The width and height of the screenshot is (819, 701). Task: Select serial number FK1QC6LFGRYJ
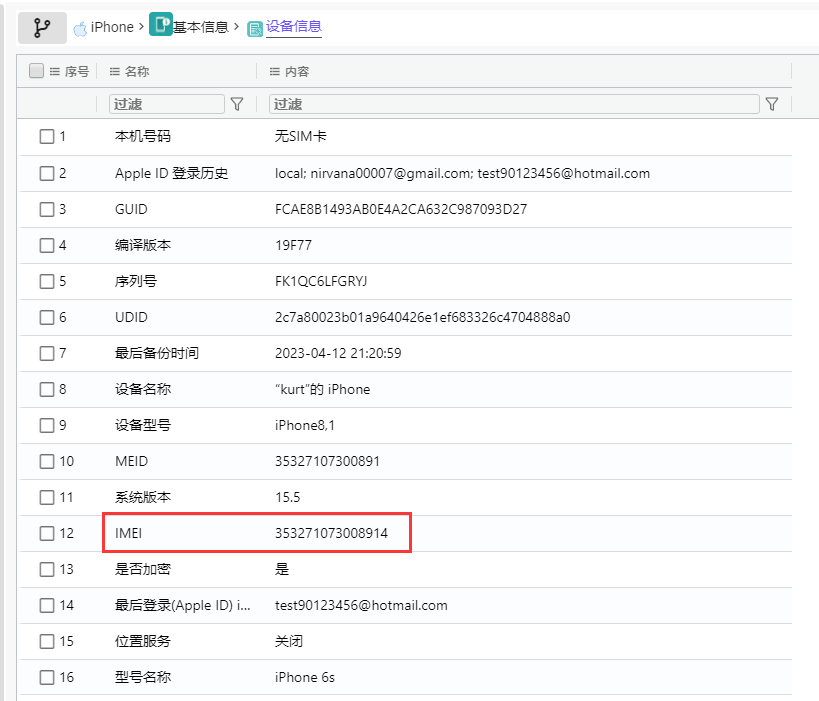[321, 282]
